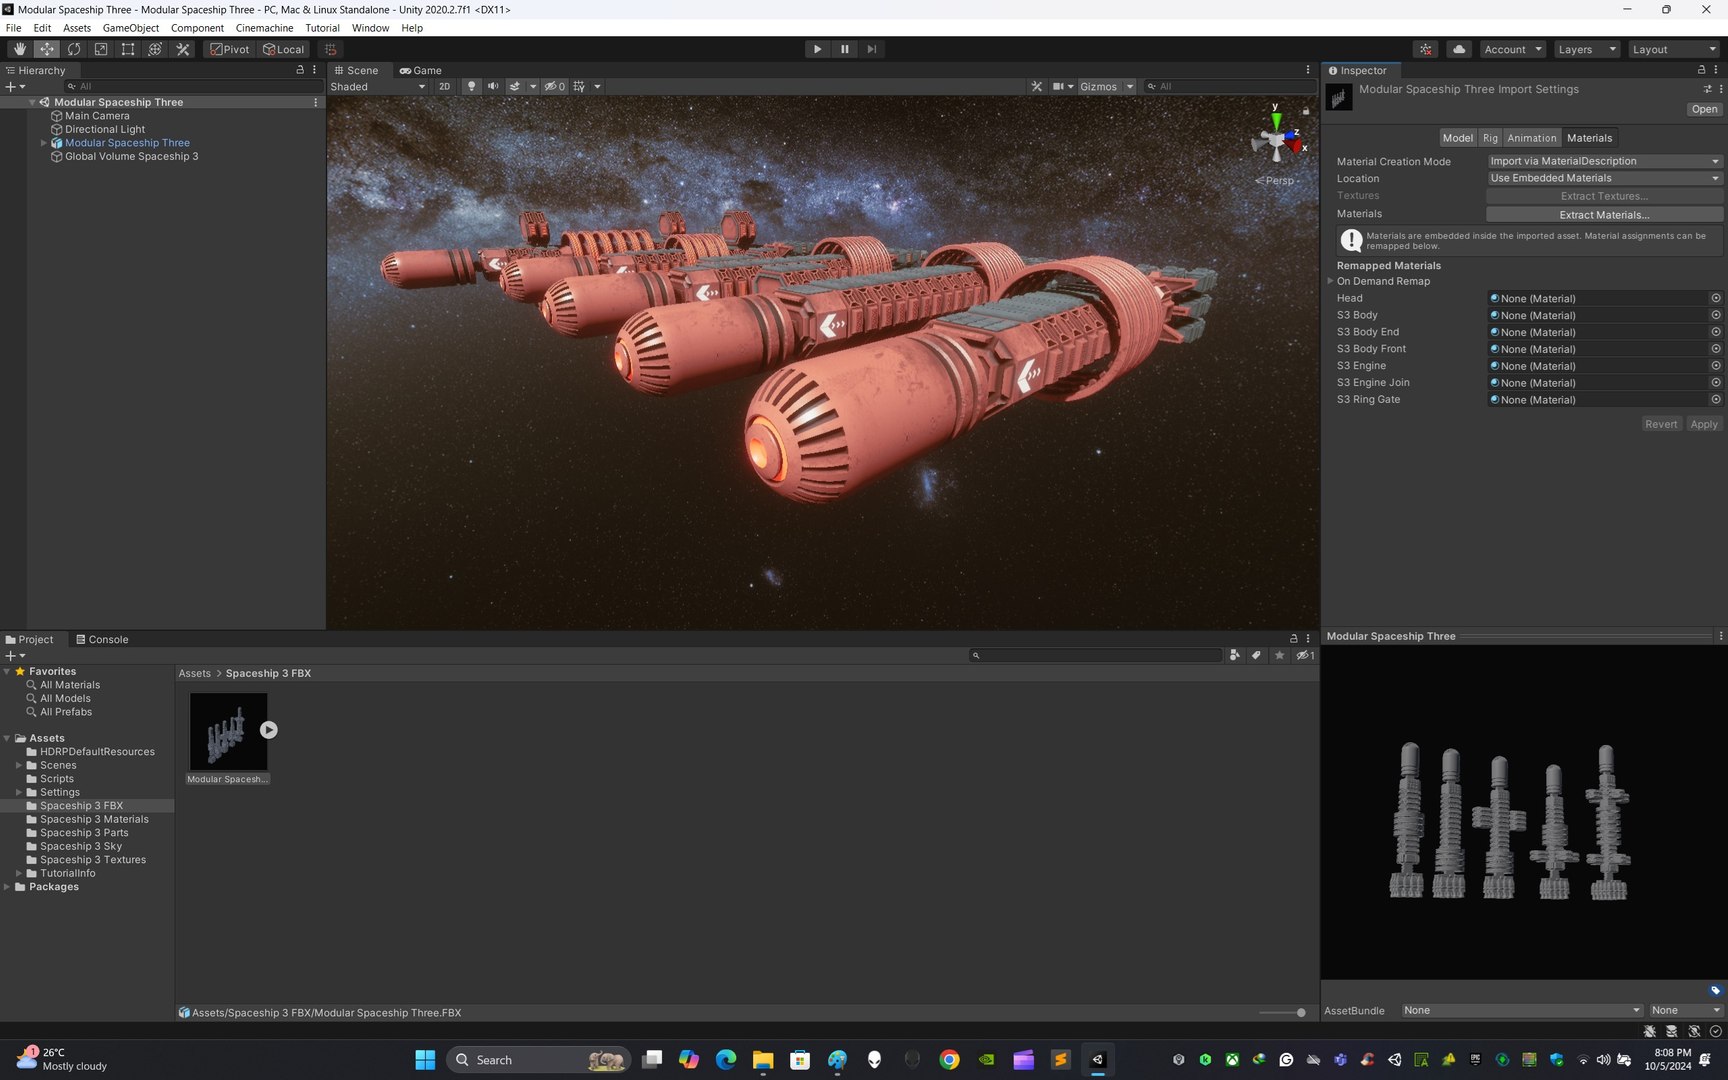Select the Move tool
The width and height of the screenshot is (1728, 1080).
click(46, 49)
